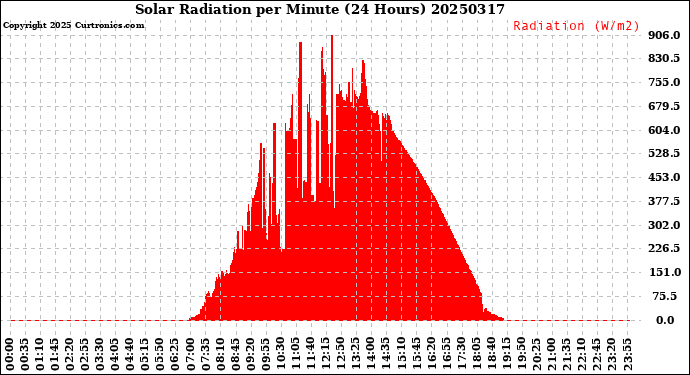Click the 07:35 time label
This screenshot has width=690, height=375.
coord(206,355)
